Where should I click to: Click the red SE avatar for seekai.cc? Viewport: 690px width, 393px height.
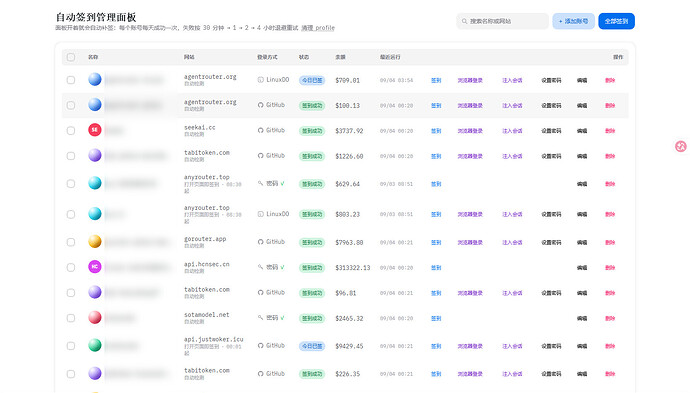coord(95,130)
